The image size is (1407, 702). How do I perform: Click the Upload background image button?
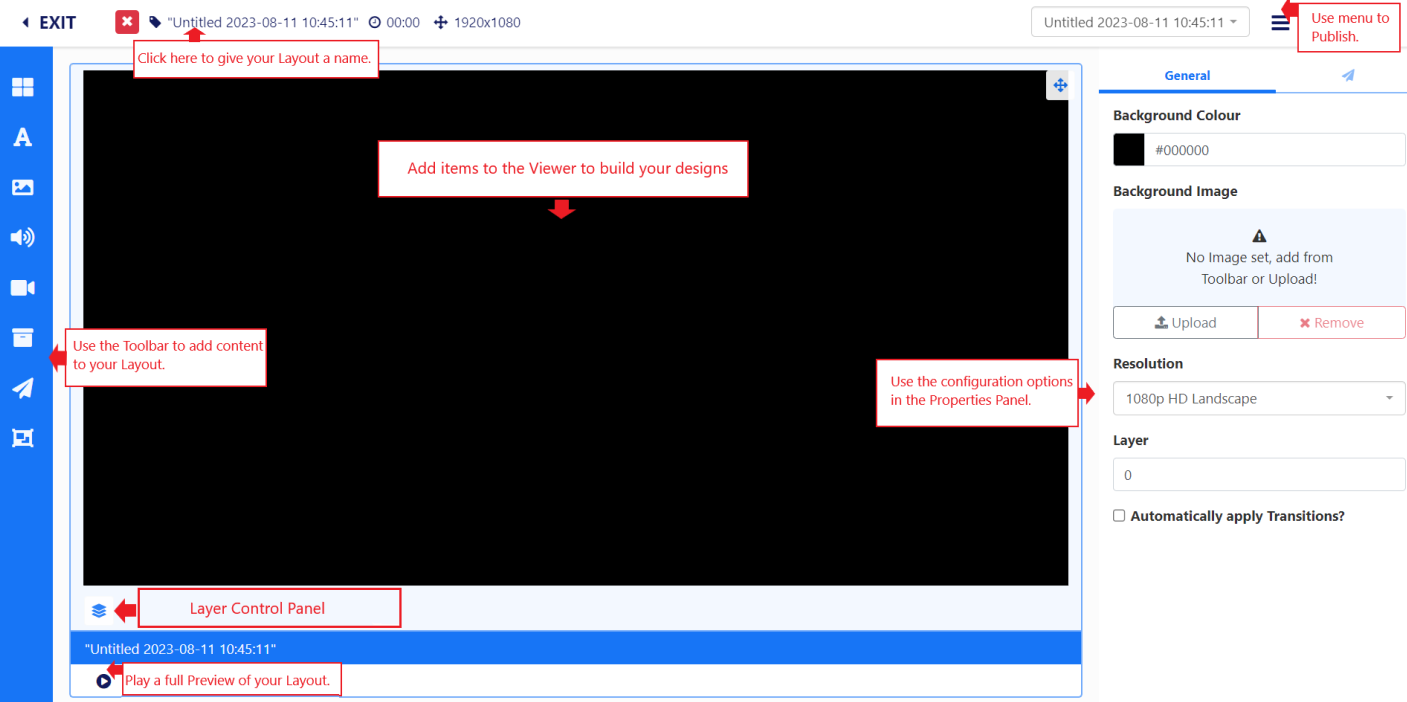[x=1185, y=323]
